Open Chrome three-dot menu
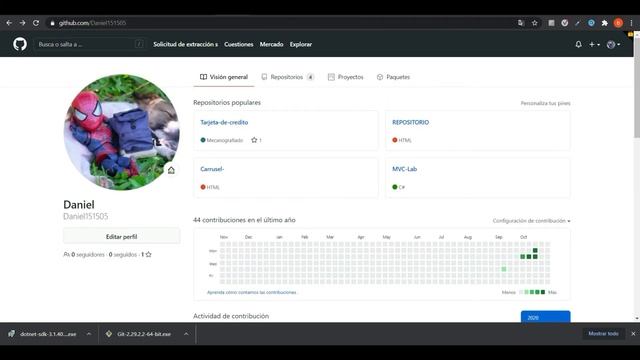Image resolution: width=640 pixels, height=360 pixels. click(631, 23)
